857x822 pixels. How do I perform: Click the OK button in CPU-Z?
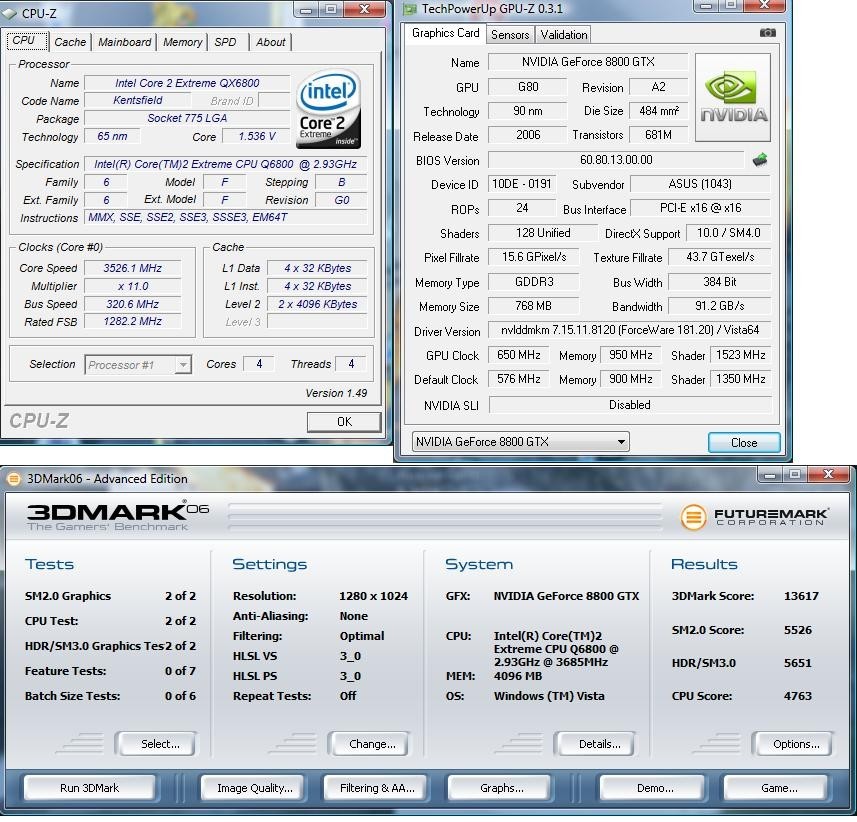pyautogui.click(x=344, y=422)
